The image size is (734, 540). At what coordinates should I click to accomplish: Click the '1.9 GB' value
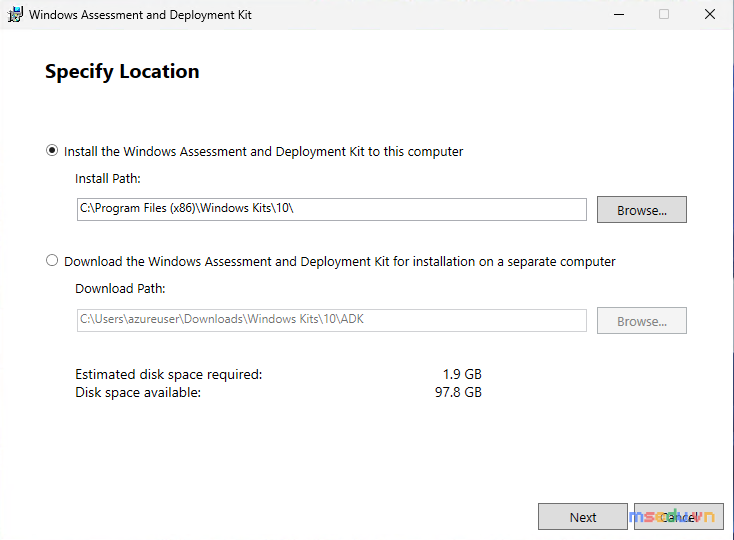point(462,374)
